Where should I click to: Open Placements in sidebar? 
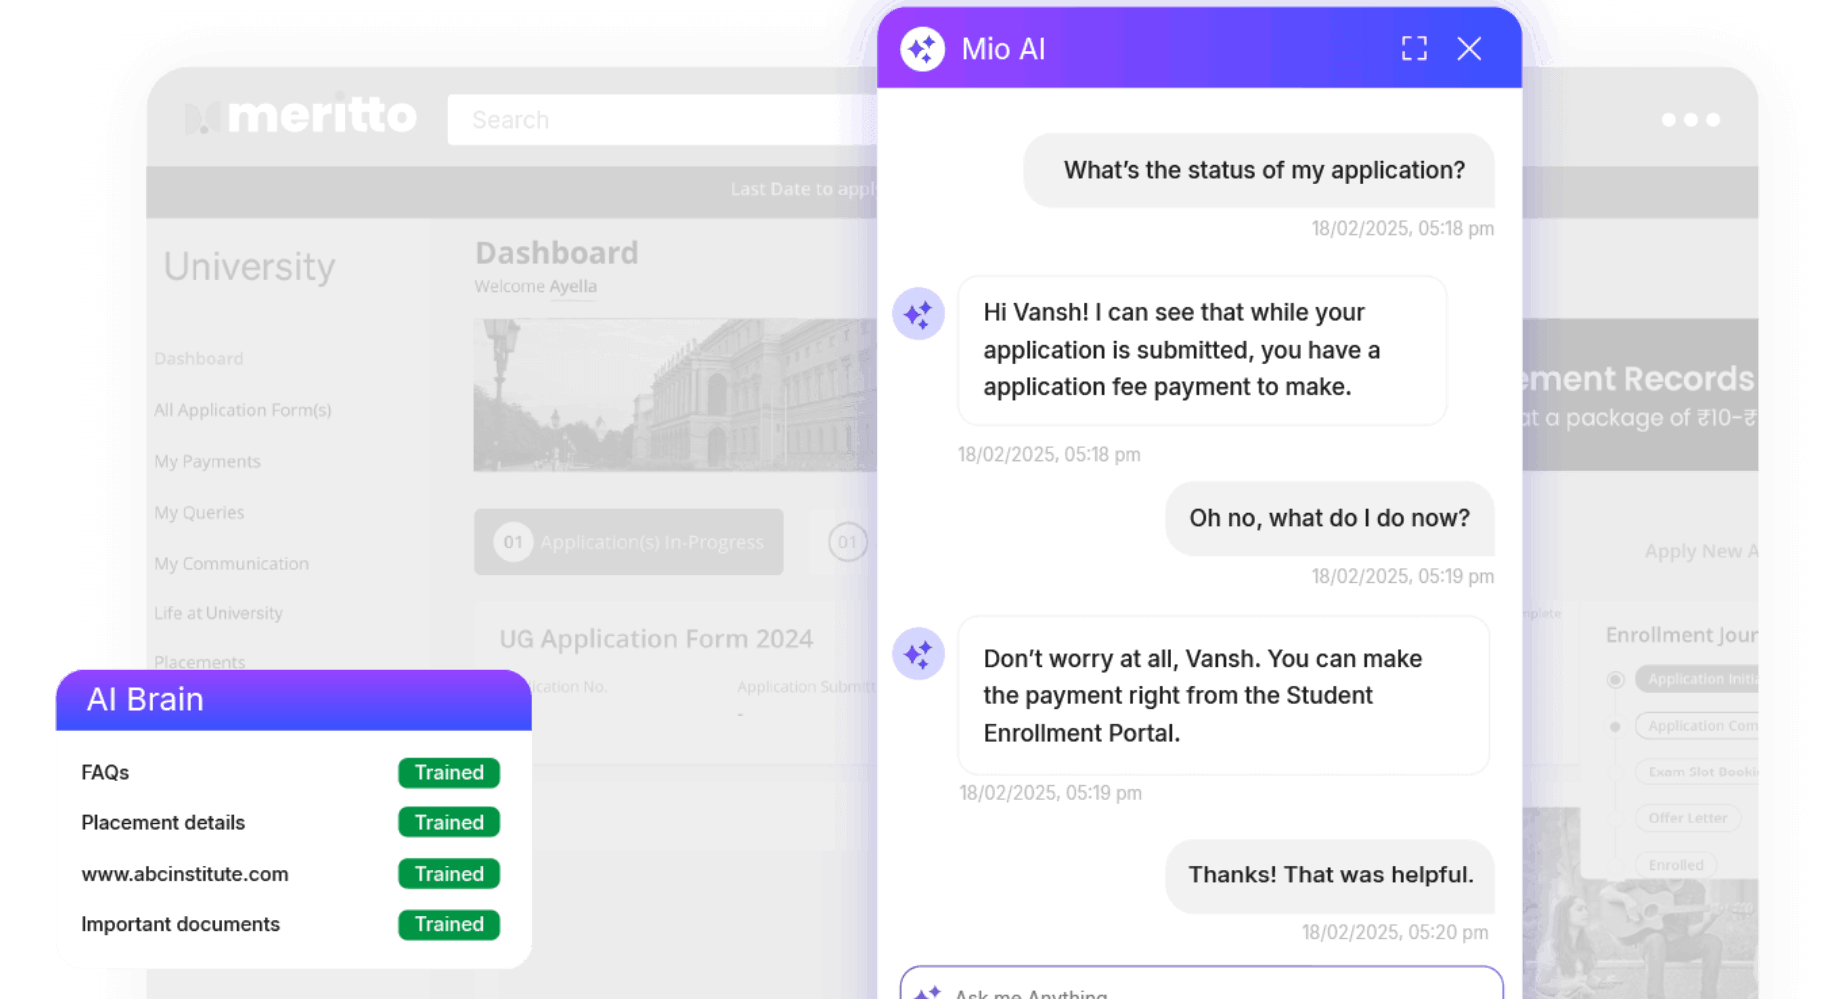coord(200,661)
